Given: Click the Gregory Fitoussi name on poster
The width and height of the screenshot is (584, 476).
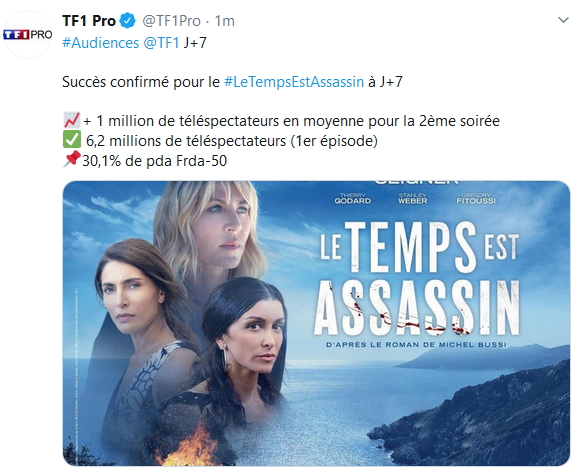Looking at the screenshot, I should [476, 199].
